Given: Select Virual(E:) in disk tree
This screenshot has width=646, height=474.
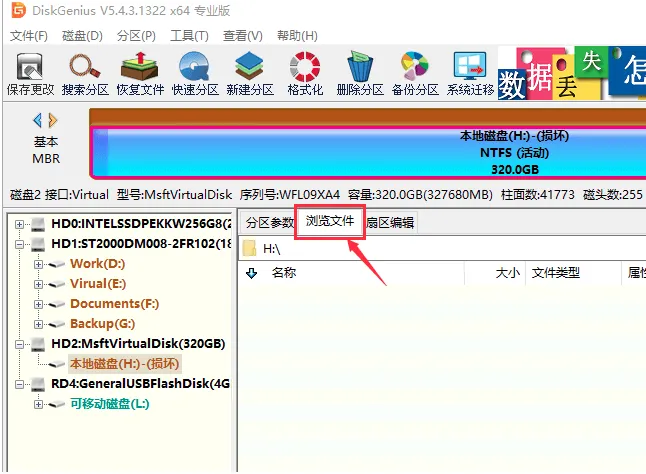Looking at the screenshot, I should 98,284.
